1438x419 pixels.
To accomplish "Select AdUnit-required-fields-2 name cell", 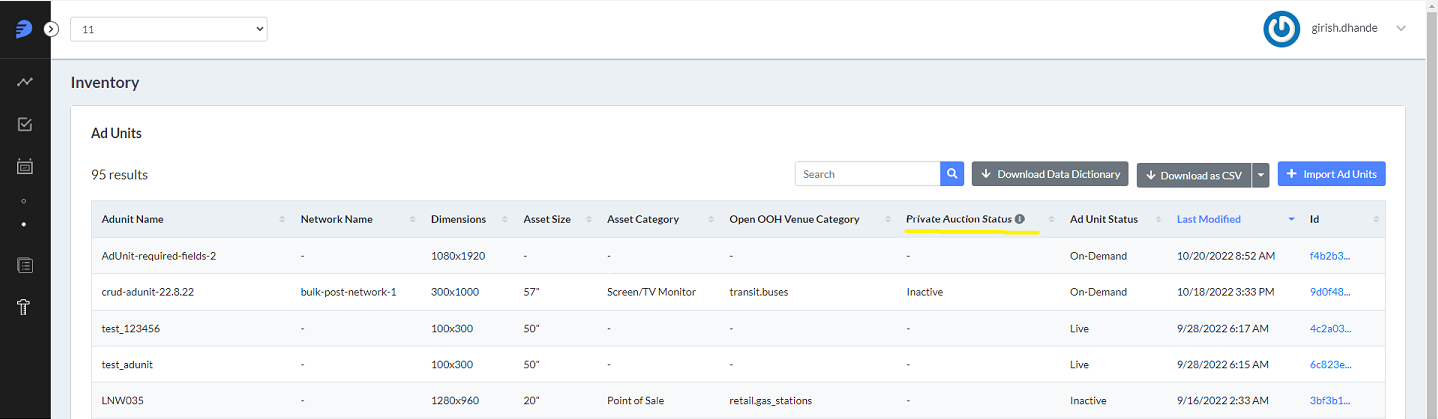I will (159, 256).
